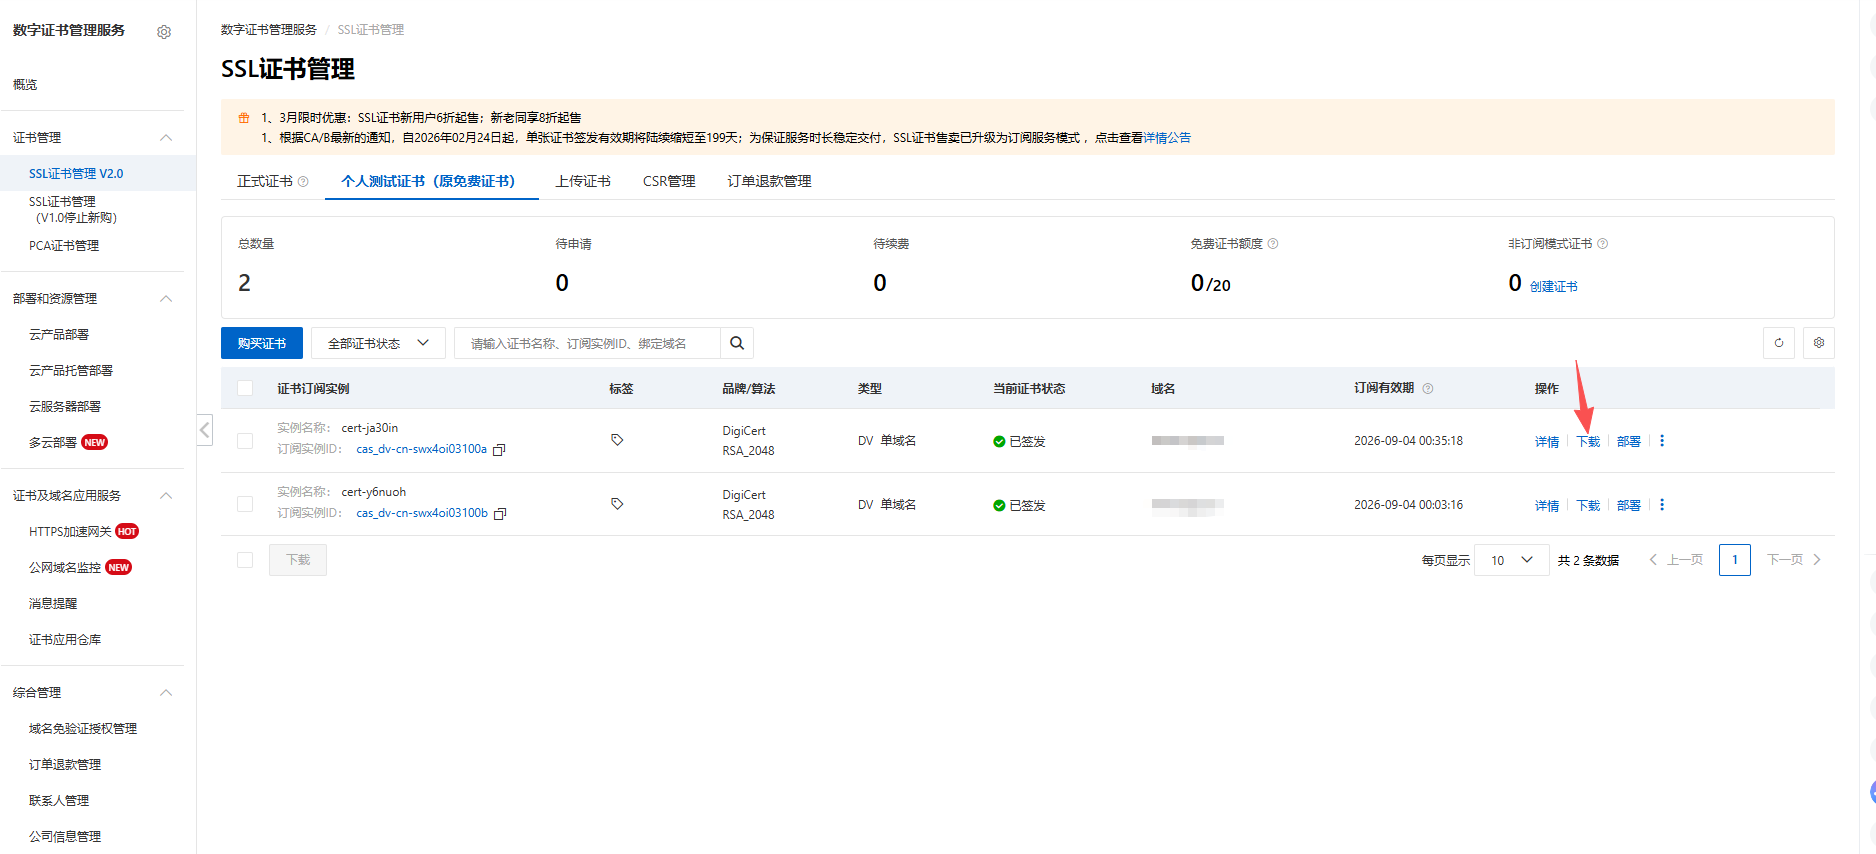Click the 购买证书 button
This screenshot has width=1876, height=854.
tap(261, 343)
